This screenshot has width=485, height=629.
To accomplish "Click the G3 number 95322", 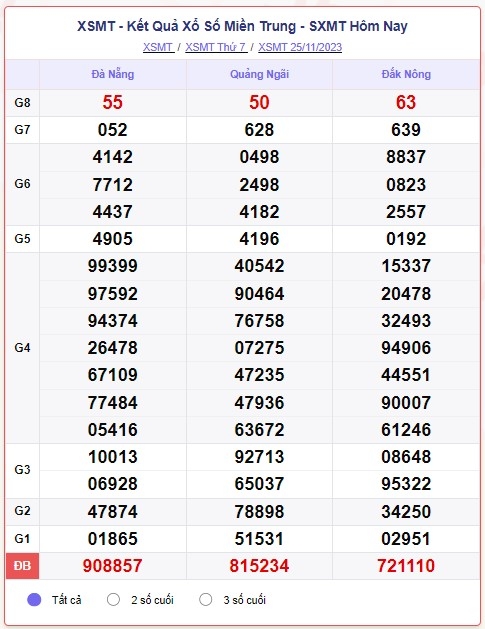I will point(406,484).
